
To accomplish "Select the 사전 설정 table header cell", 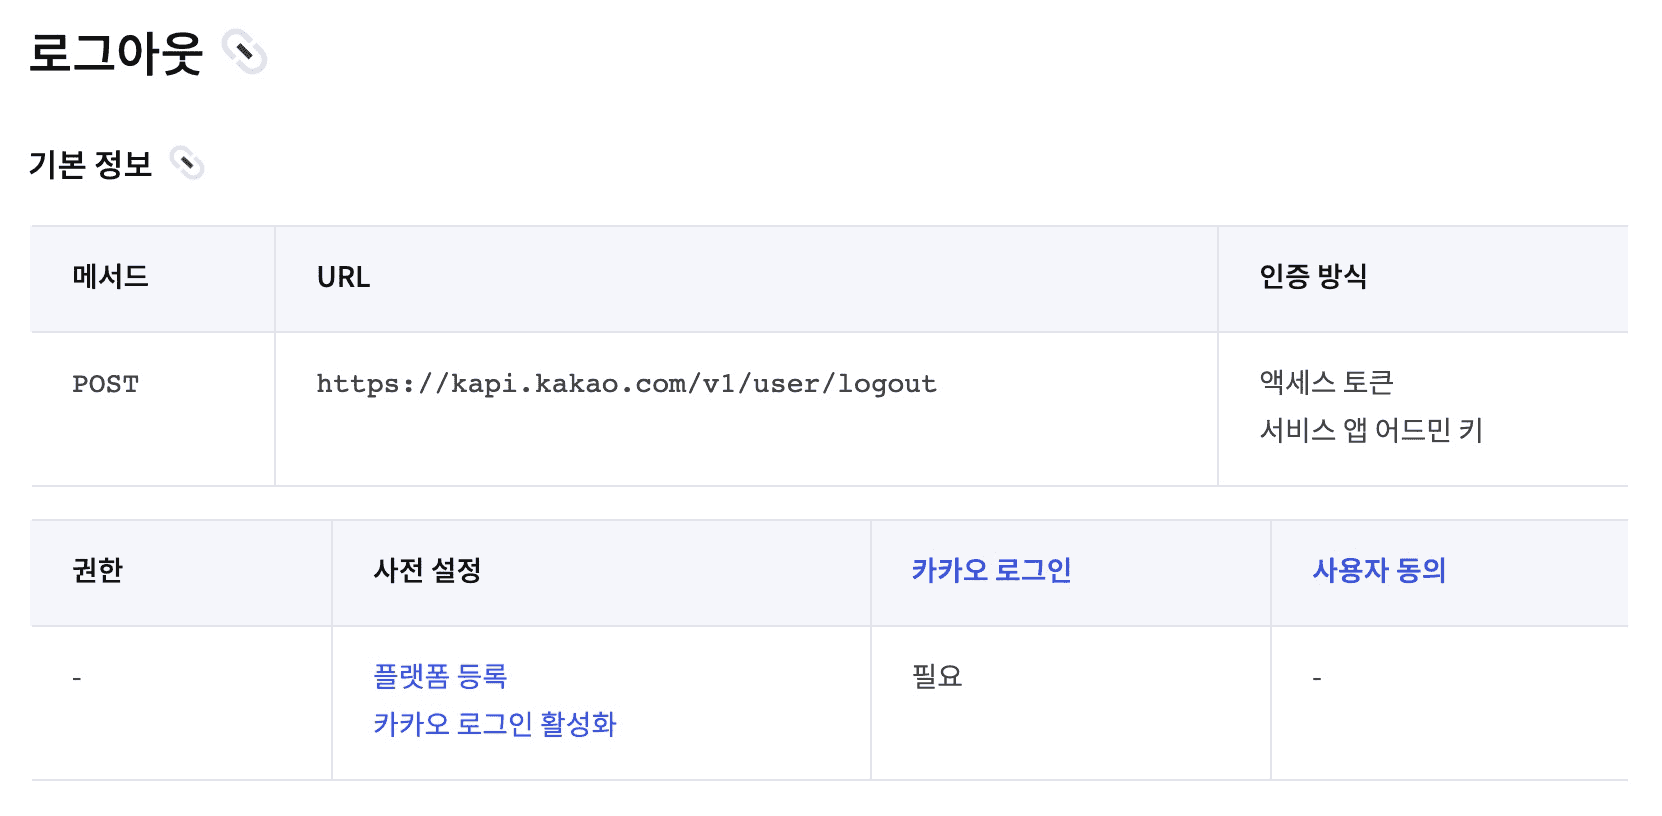I will coord(601,573).
